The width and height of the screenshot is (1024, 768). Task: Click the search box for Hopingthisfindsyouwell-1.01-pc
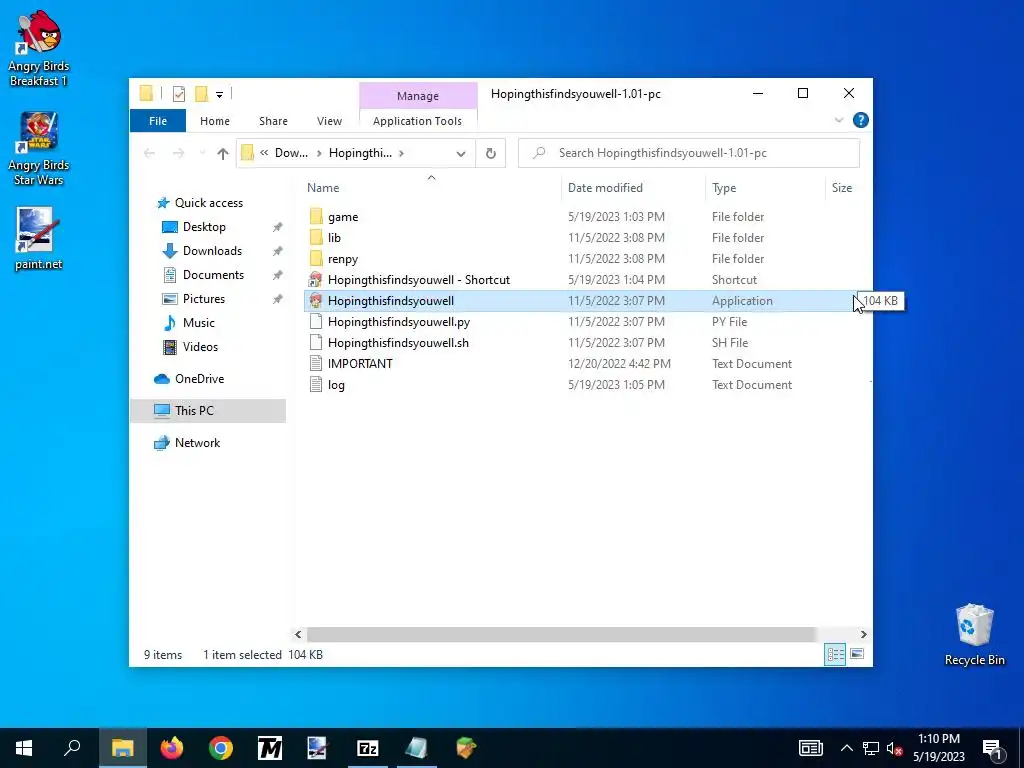(689, 153)
